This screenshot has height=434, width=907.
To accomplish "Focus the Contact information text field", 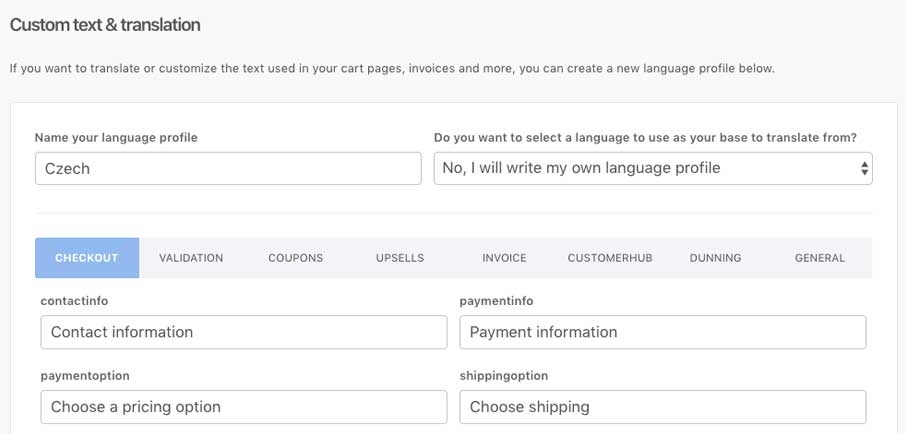I will click(x=244, y=332).
